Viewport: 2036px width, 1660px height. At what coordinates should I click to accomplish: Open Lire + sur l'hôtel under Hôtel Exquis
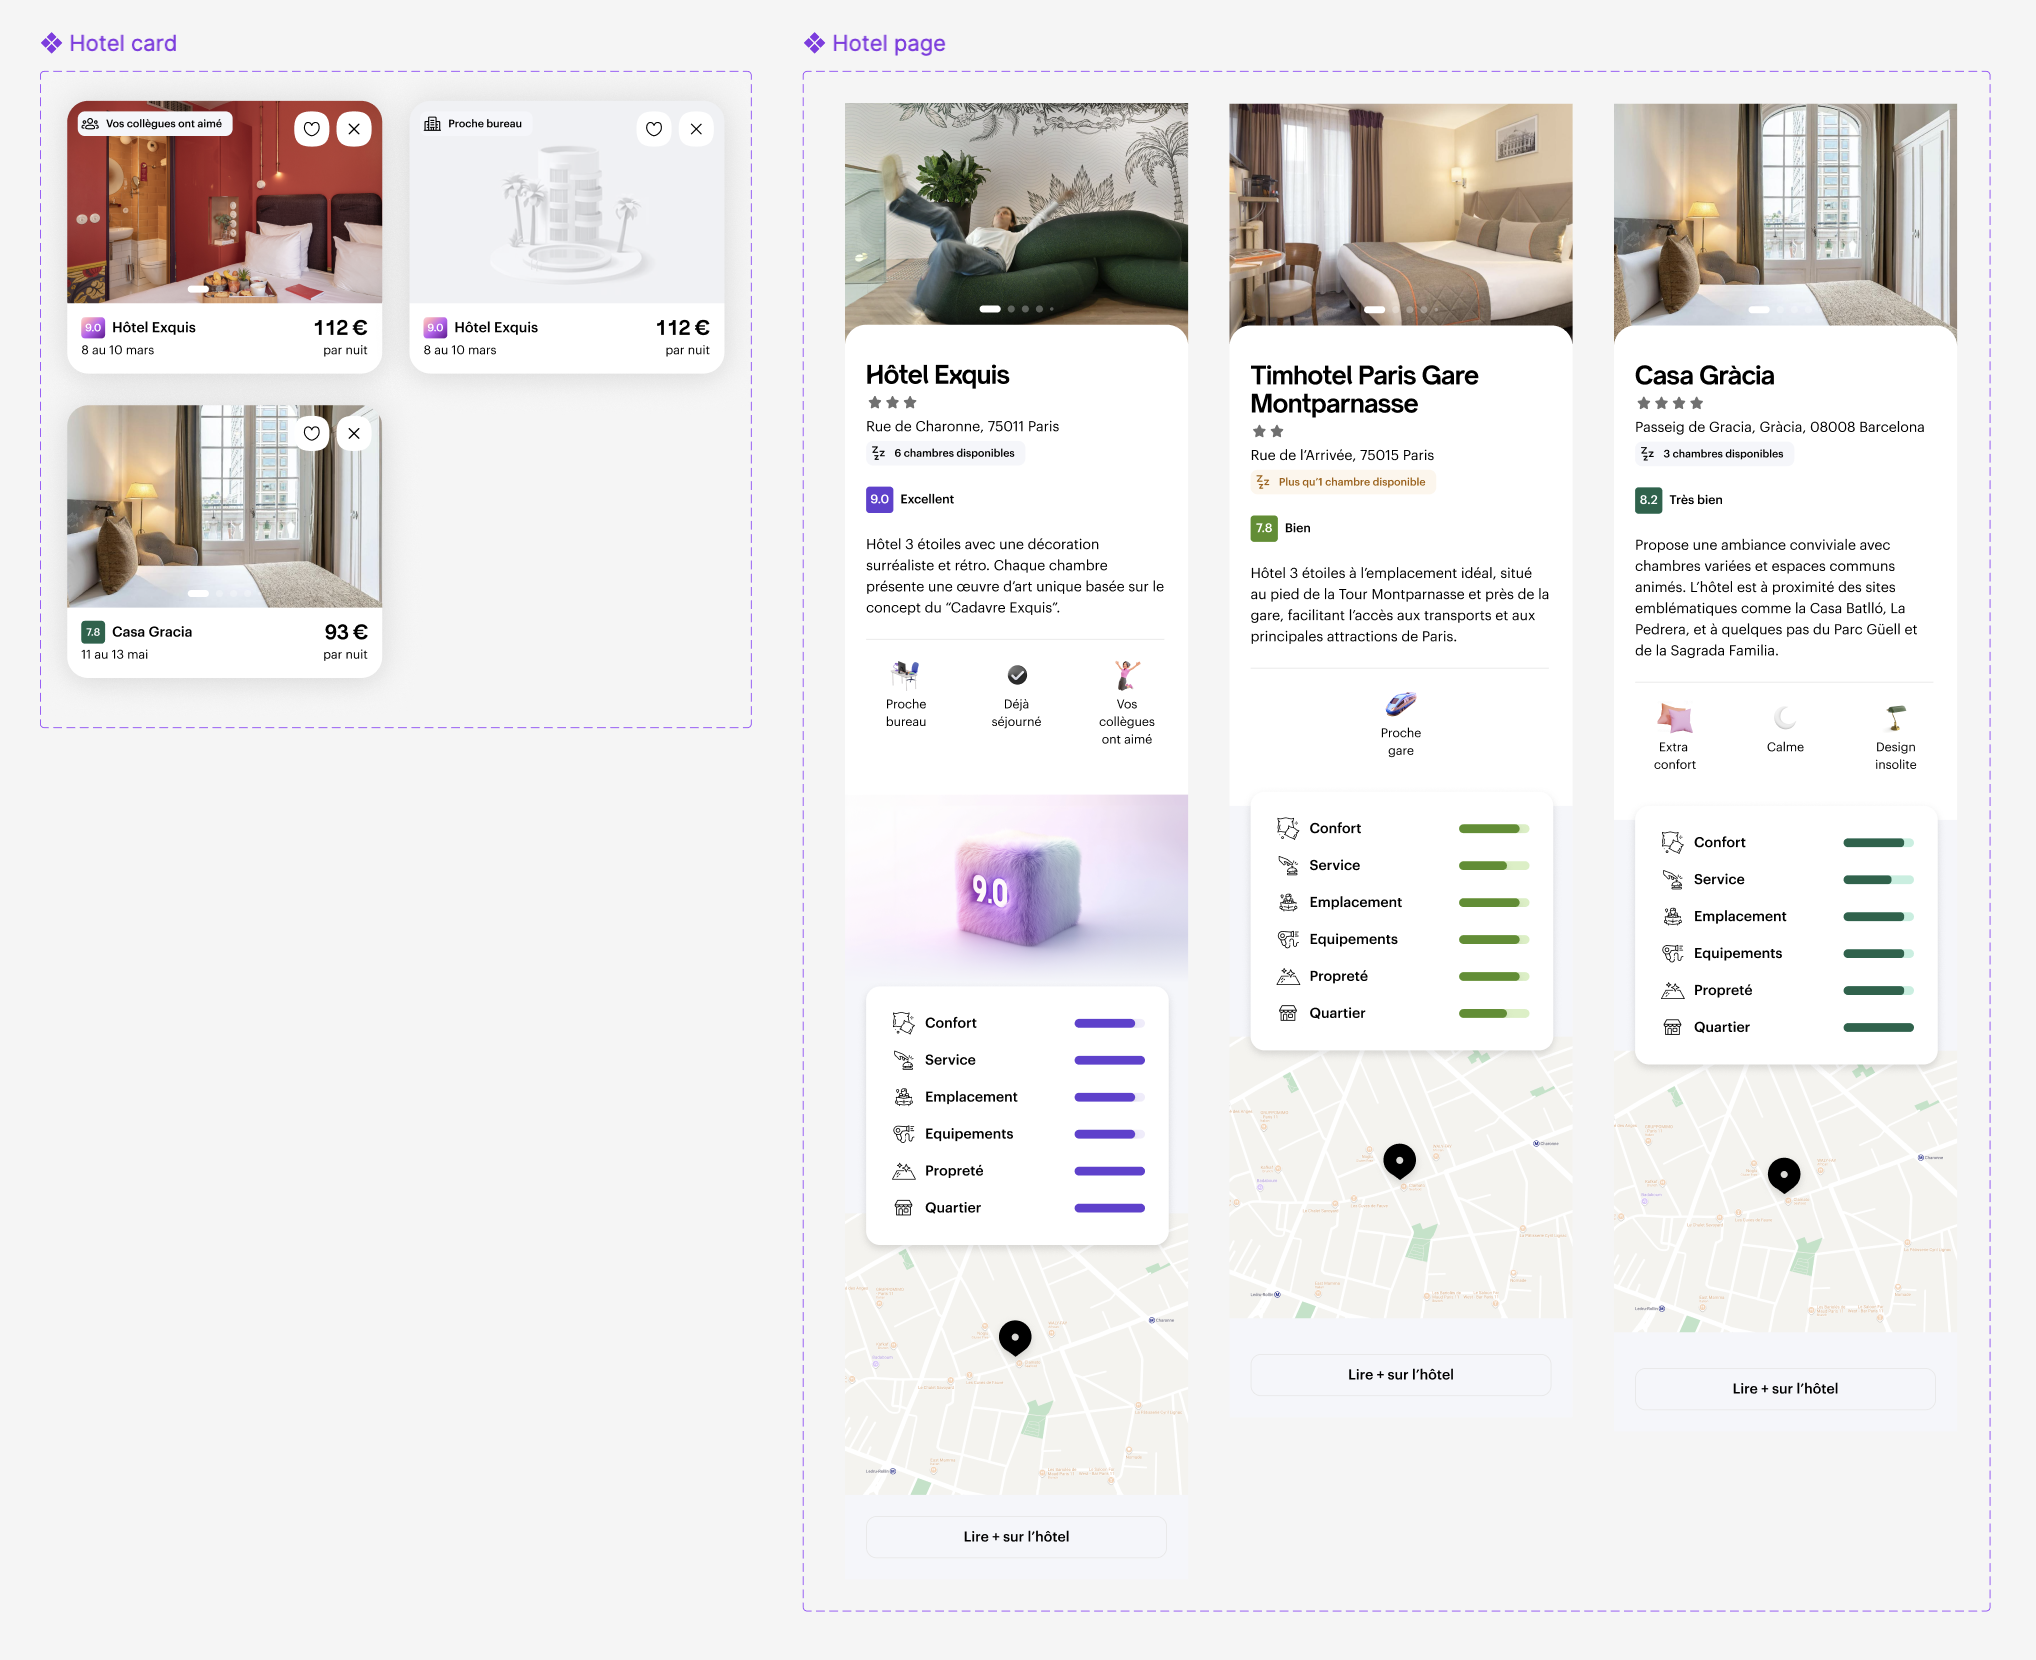[x=1016, y=1537]
